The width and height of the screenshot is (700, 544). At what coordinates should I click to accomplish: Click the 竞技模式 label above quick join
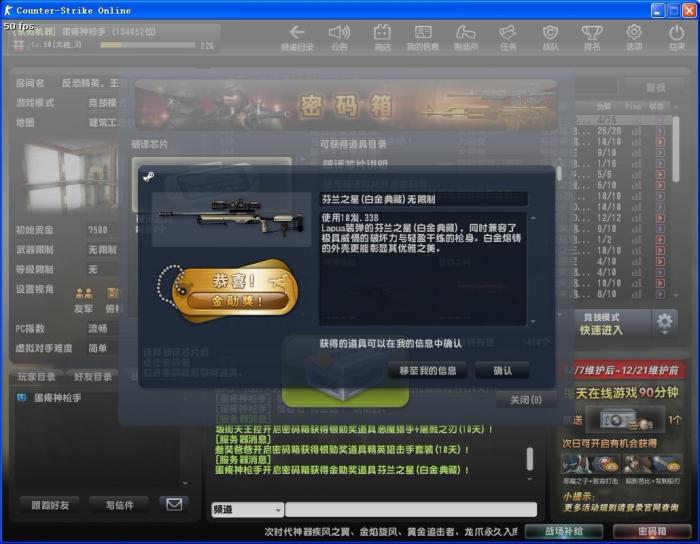click(x=601, y=317)
